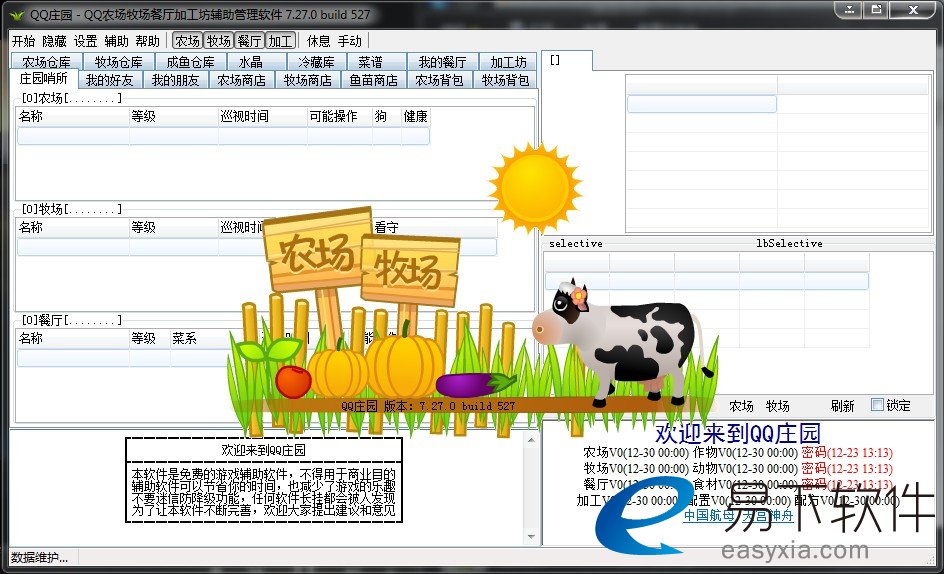
Task: Click the 等级 header in 牧场 list
Action: 173,227
